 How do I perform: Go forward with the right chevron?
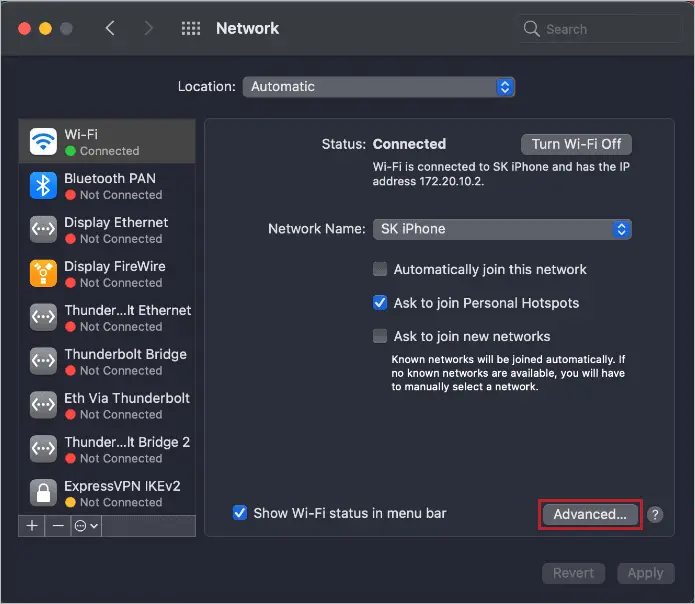click(148, 28)
